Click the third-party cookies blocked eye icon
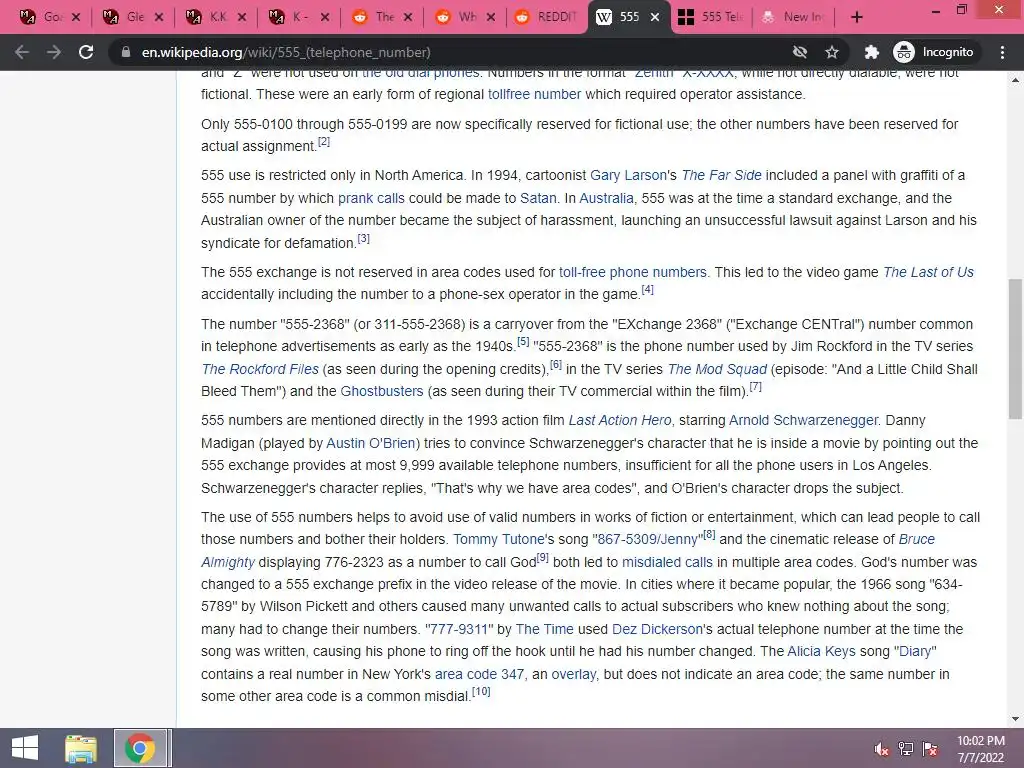Screen dimensions: 1024x768 pyautogui.click(x=799, y=52)
